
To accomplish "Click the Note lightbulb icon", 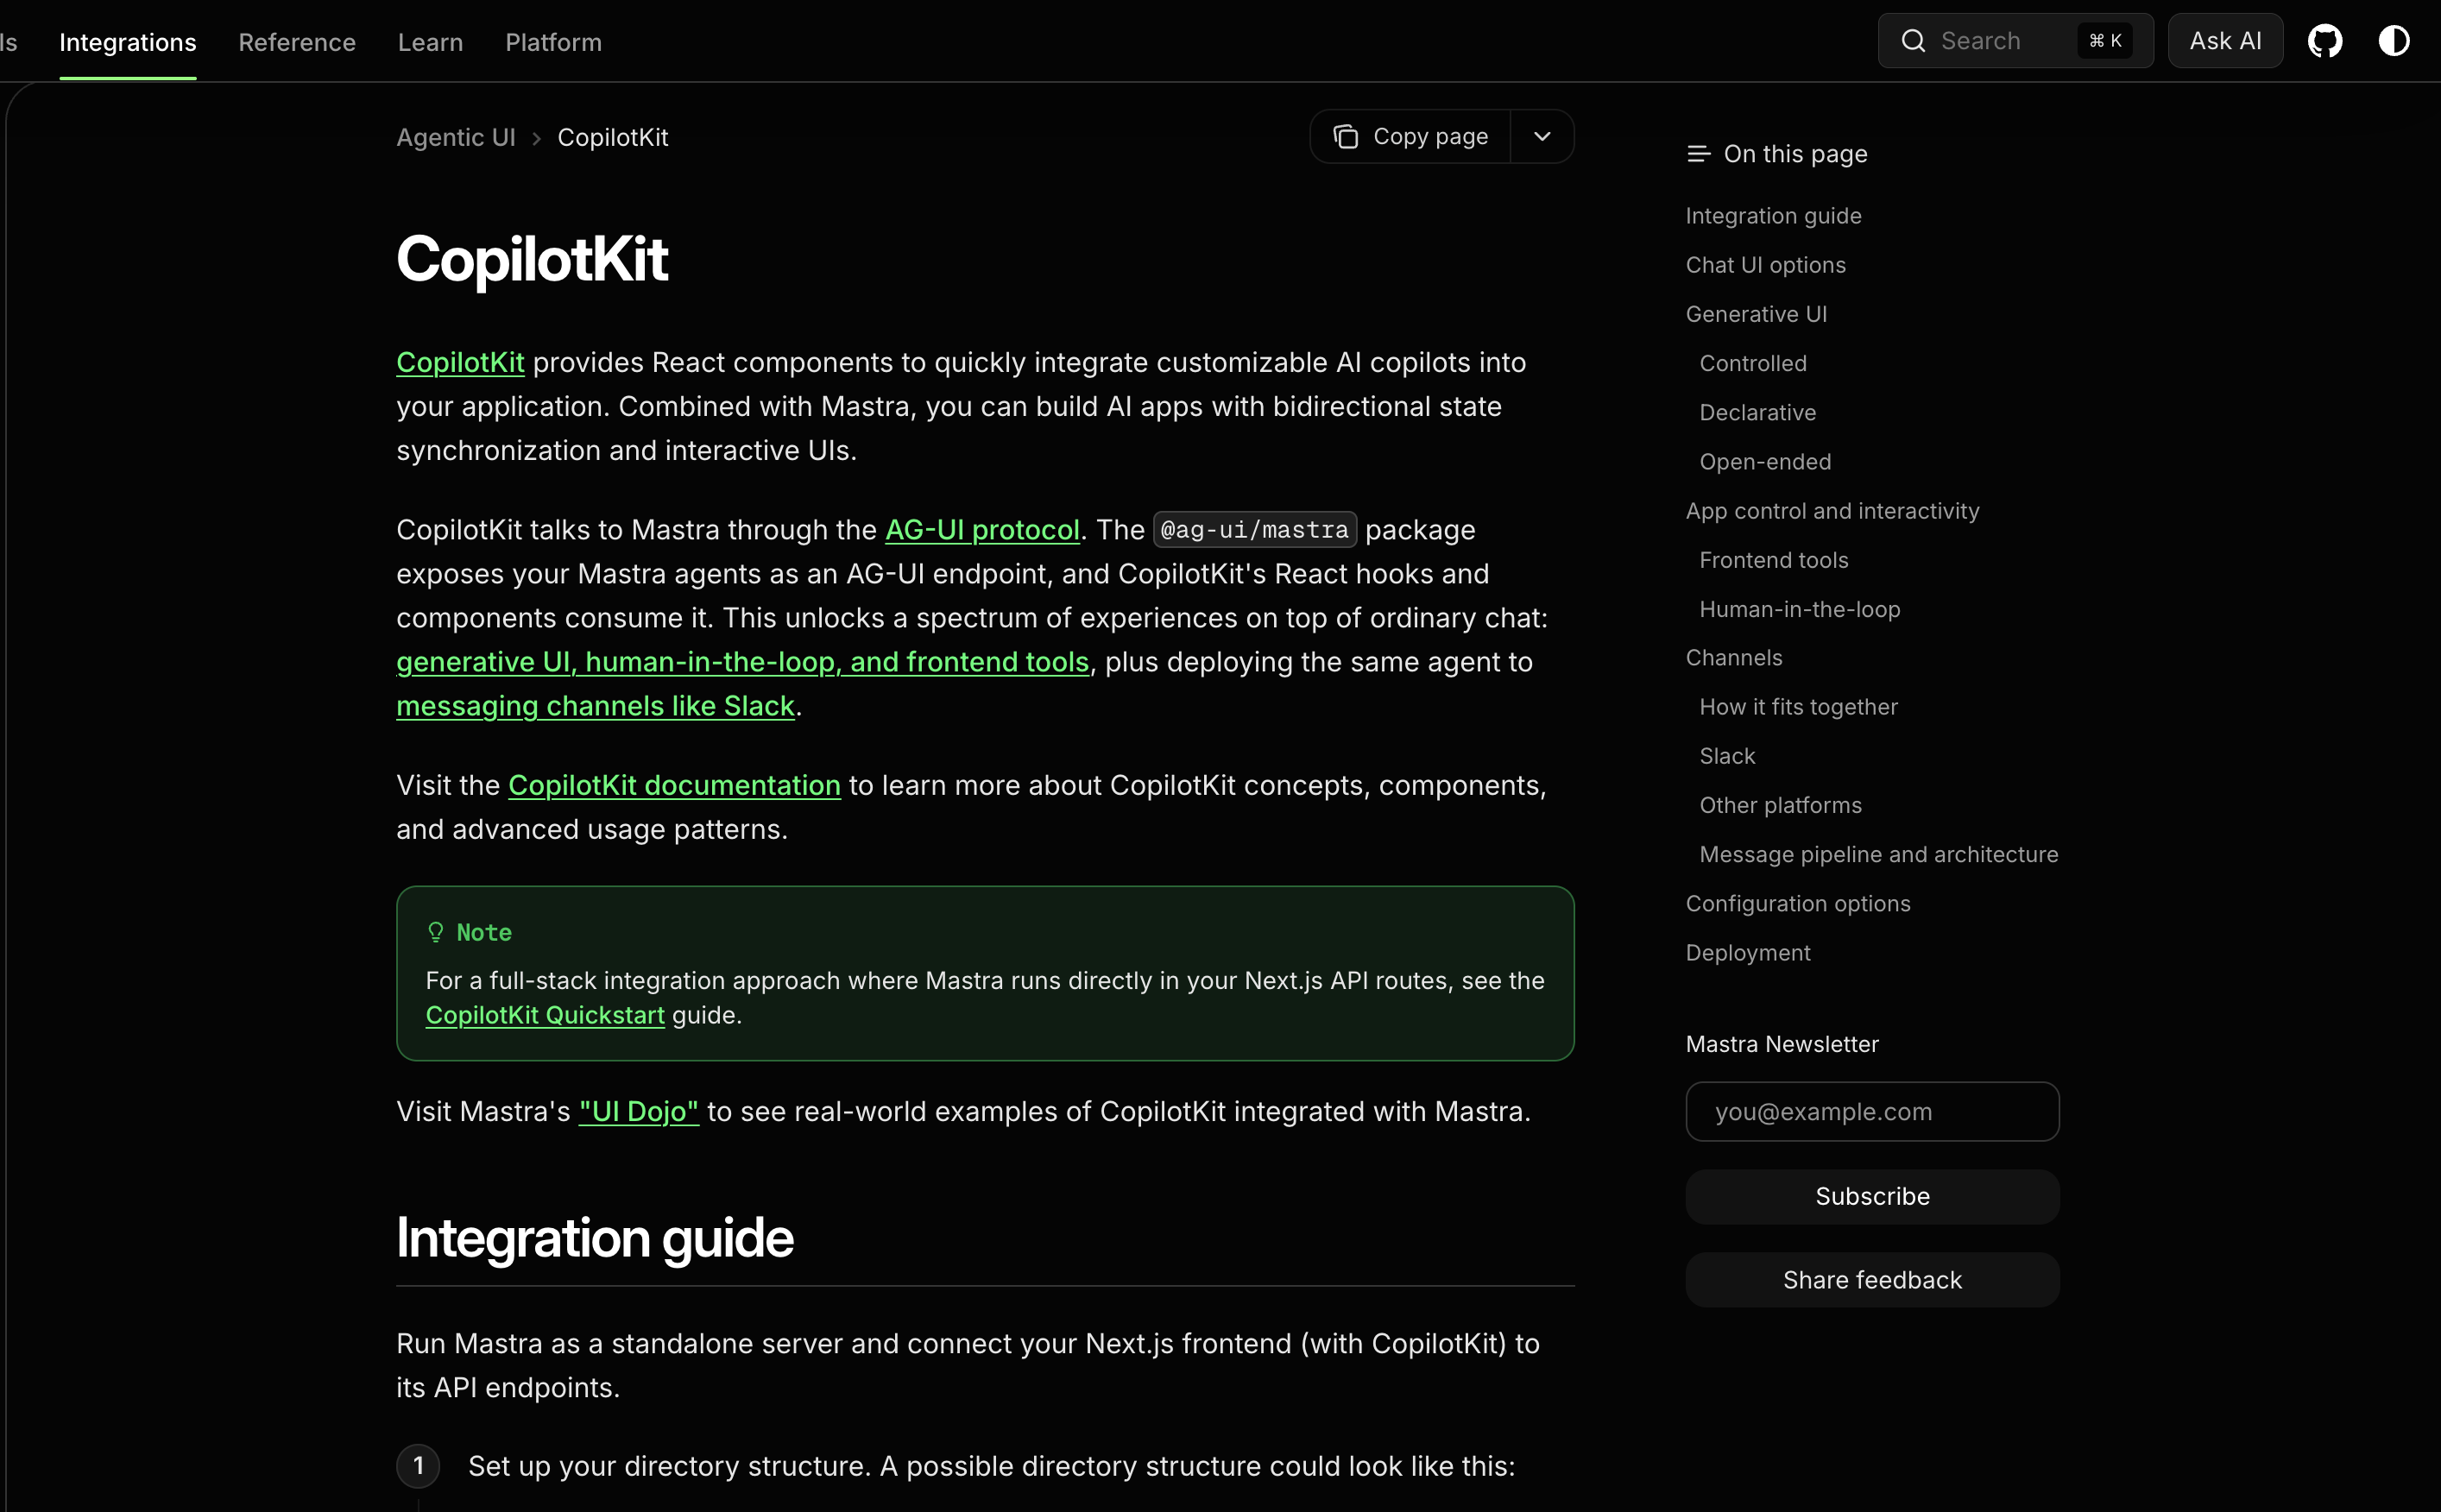I will [436, 932].
